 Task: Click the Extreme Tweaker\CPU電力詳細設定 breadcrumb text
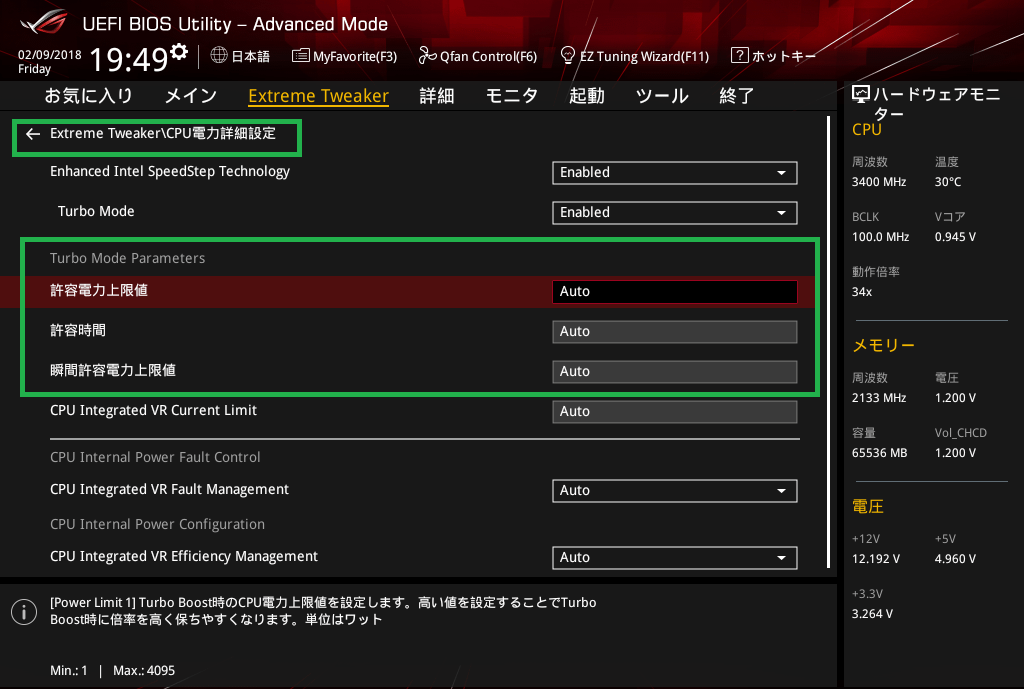click(163, 133)
